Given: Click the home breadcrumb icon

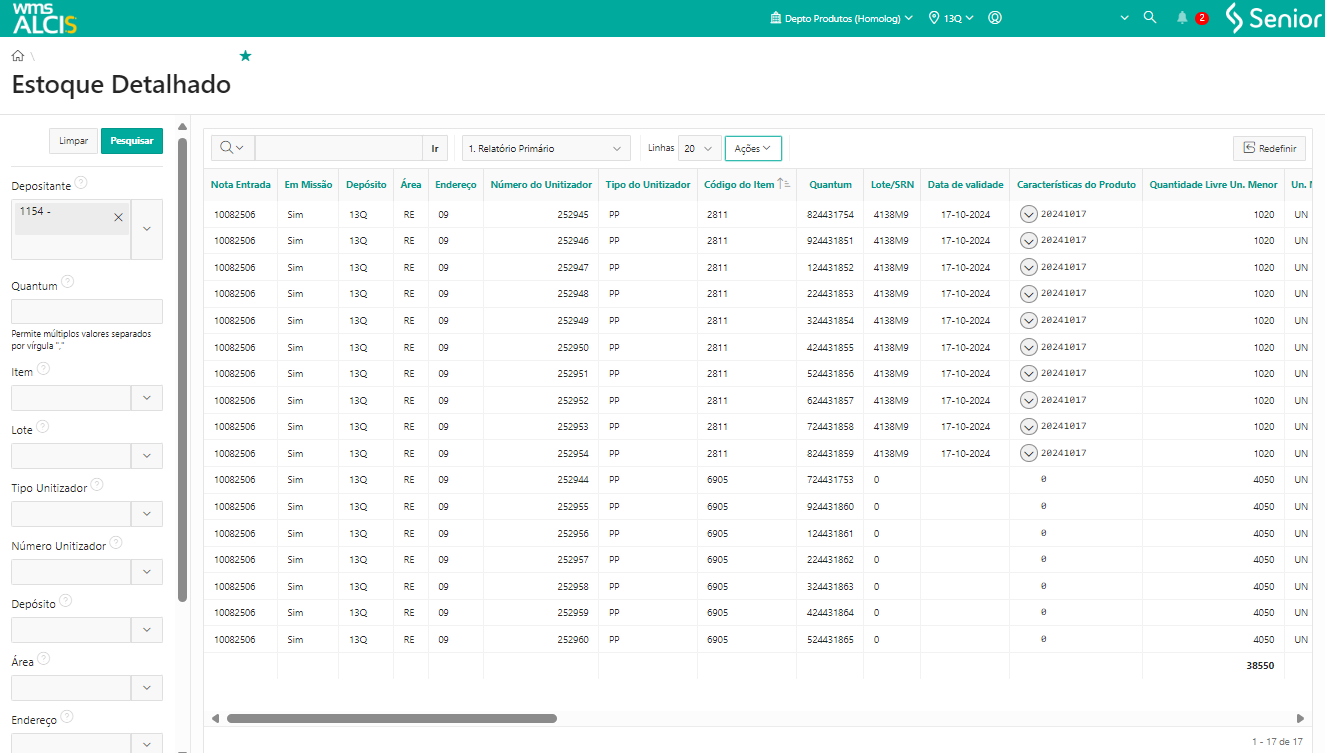Looking at the screenshot, I should click(x=18, y=56).
